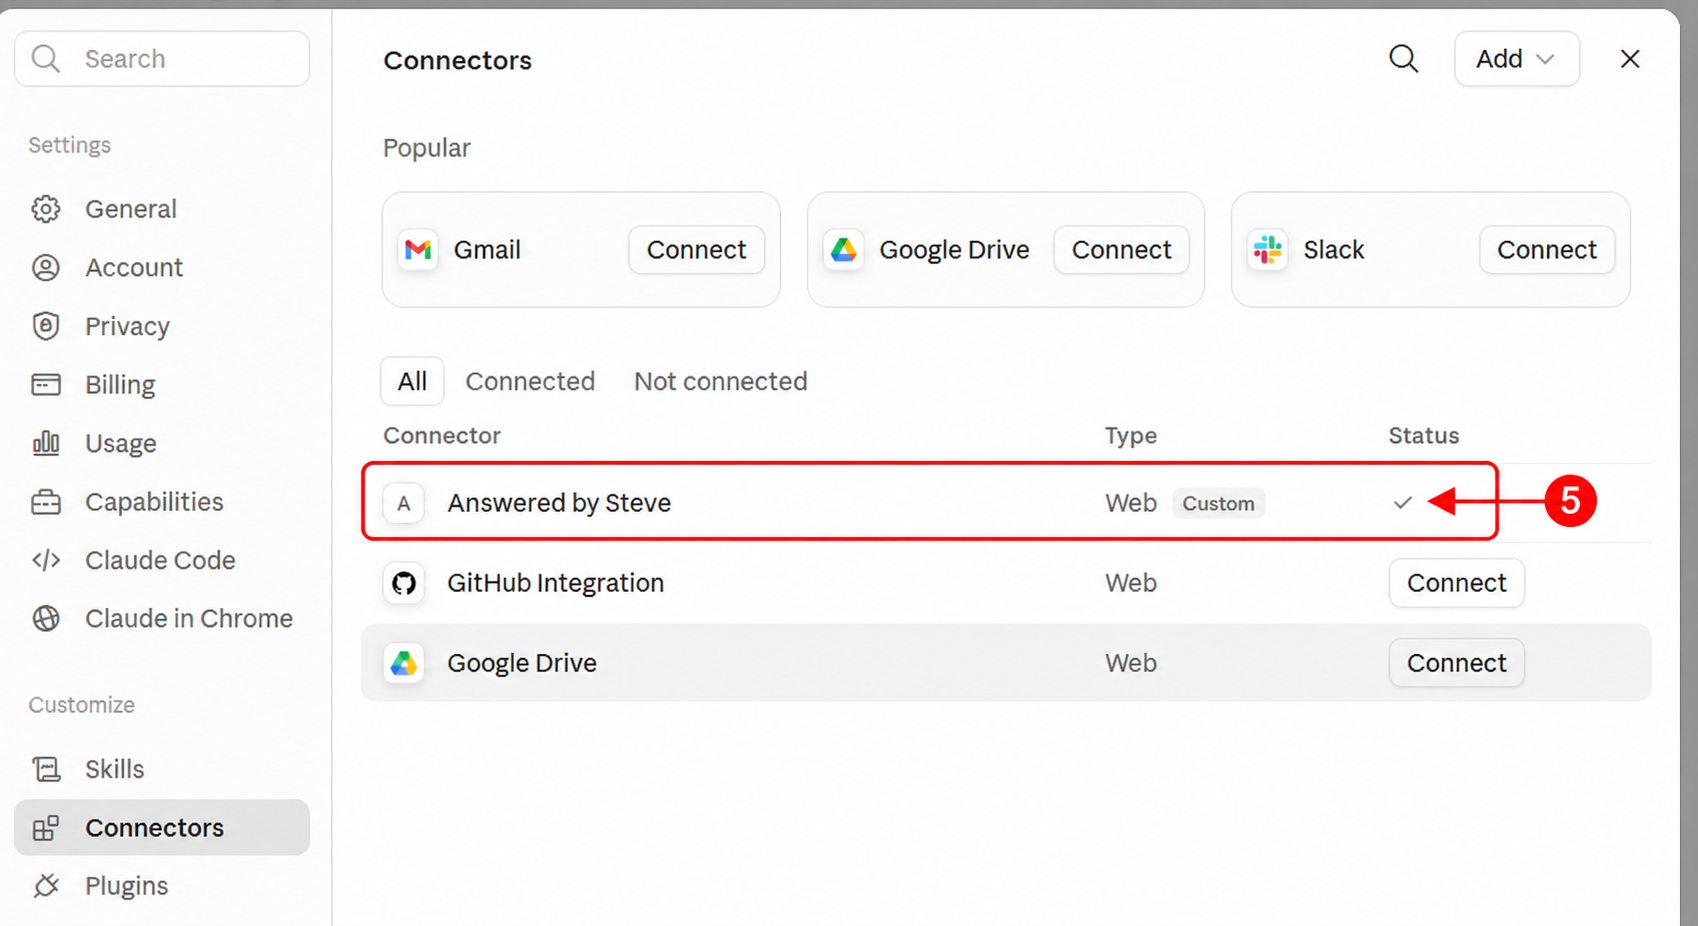The height and width of the screenshot is (926, 1698).
Task: Click the Google Drive logo in the Popular card
Action: [x=844, y=250]
